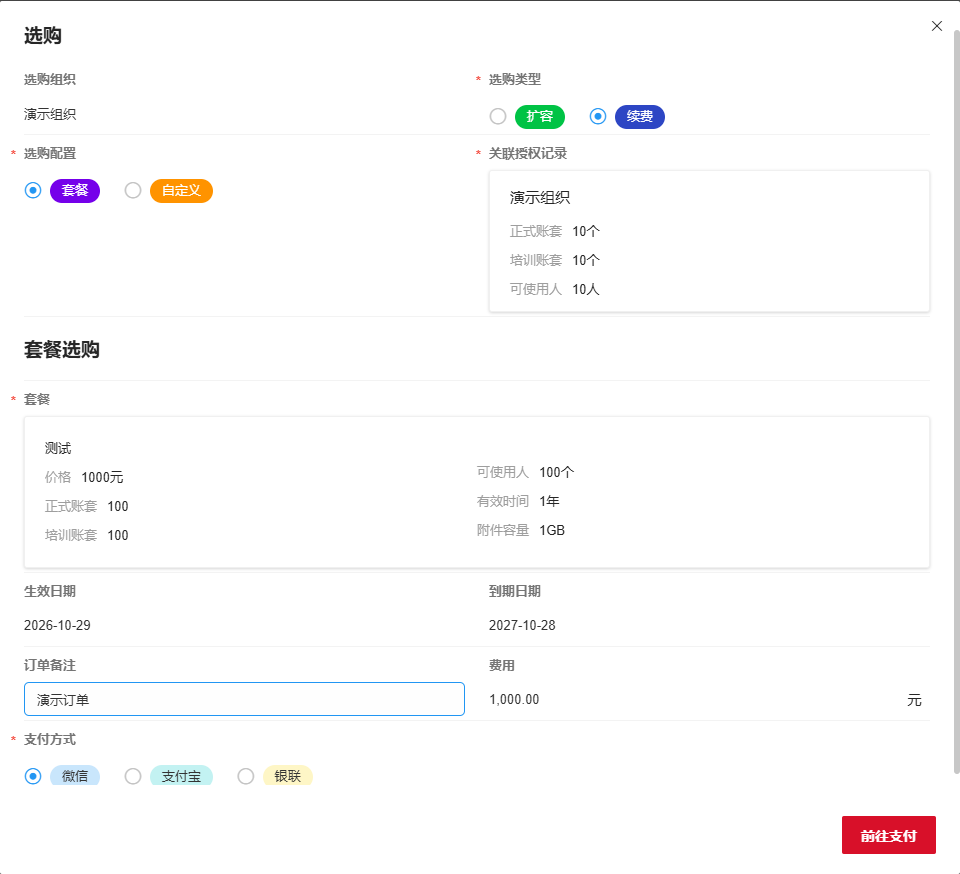Select the 续费 purchase type radio
Image resolution: width=960 pixels, height=874 pixels.
tap(597, 116)
